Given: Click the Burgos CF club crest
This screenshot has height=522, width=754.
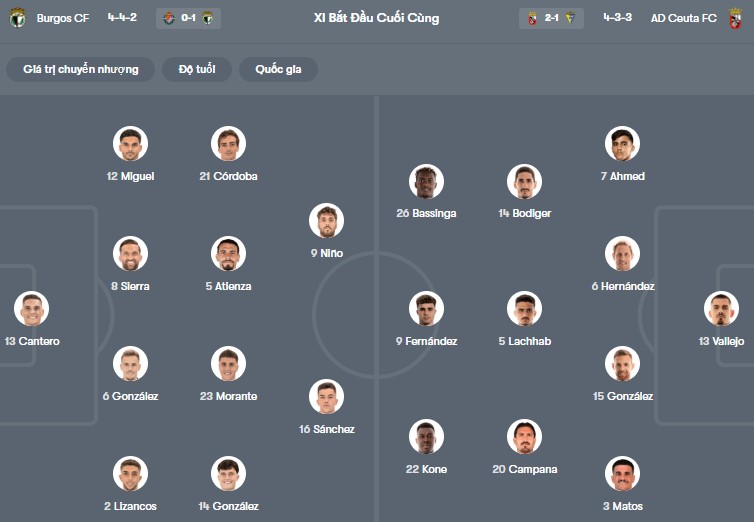Looking at the screenshot, I should pos(18,18).
